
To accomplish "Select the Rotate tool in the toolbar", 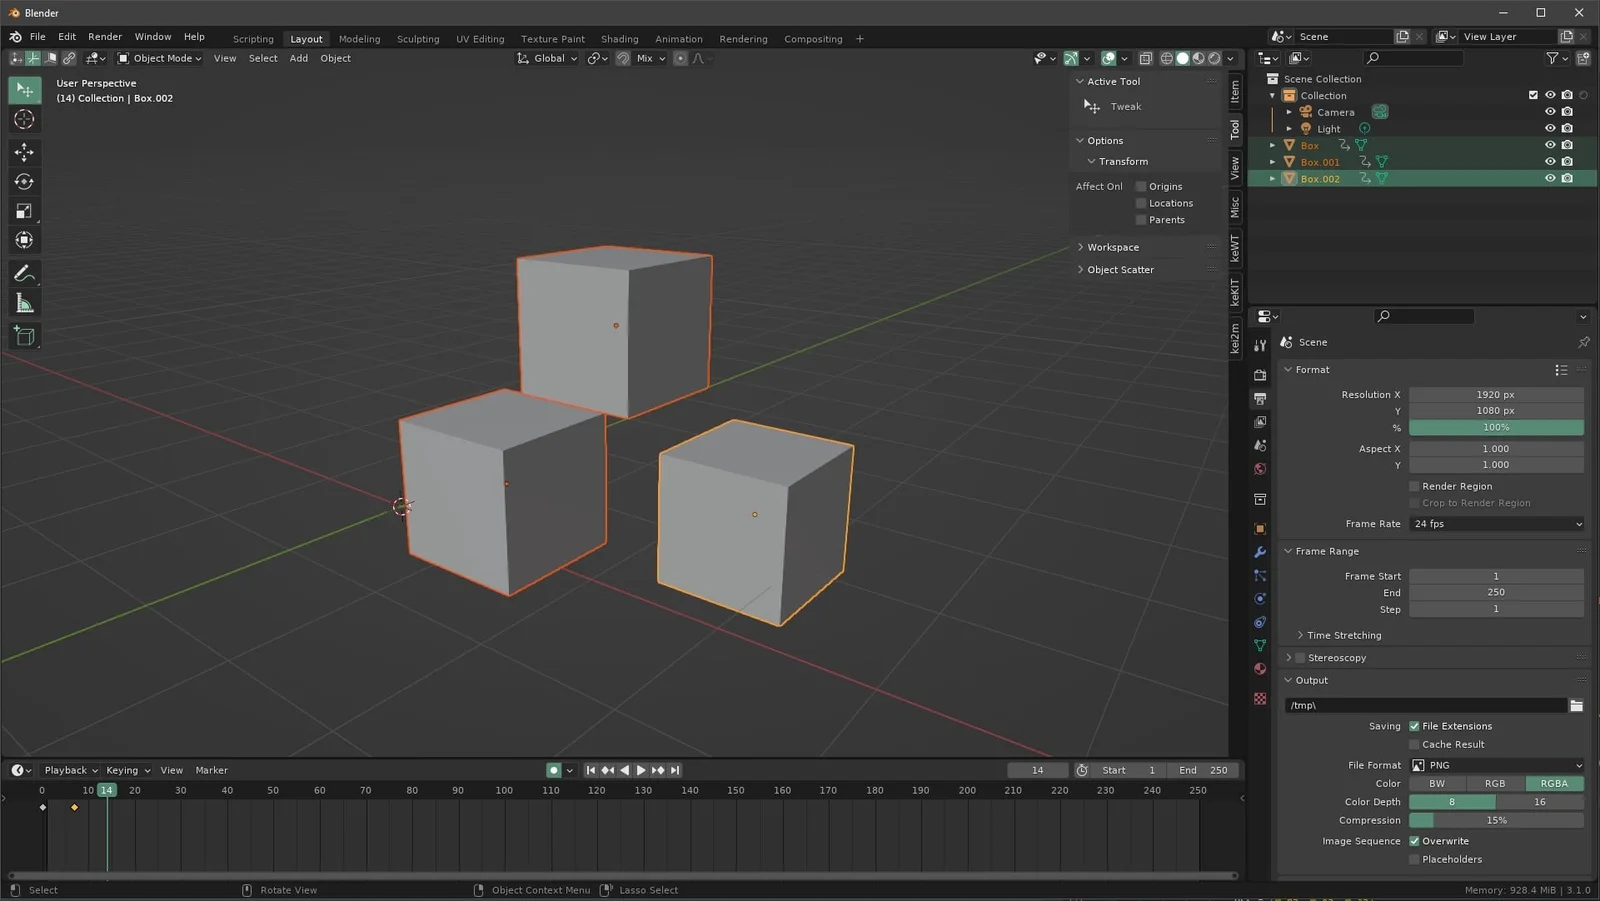I will tap(24, 181).
